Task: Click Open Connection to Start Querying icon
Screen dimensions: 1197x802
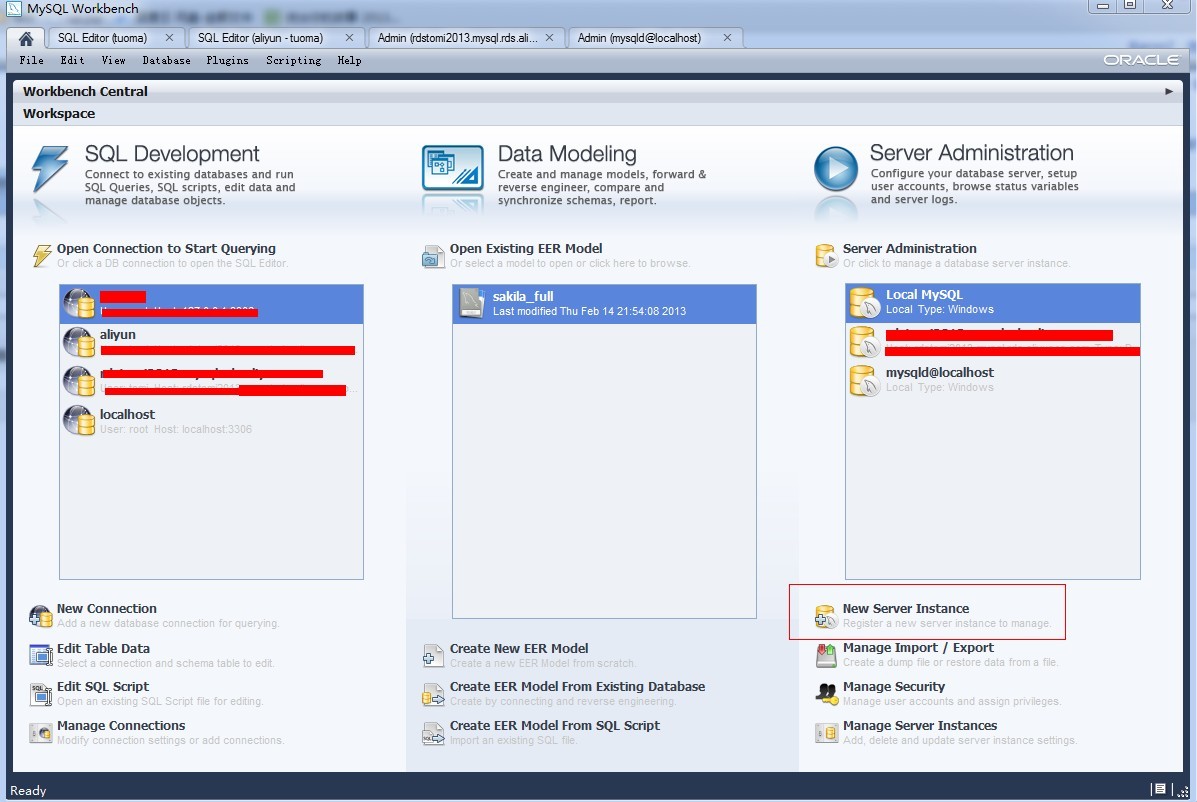Action: (x=42, y=255)
